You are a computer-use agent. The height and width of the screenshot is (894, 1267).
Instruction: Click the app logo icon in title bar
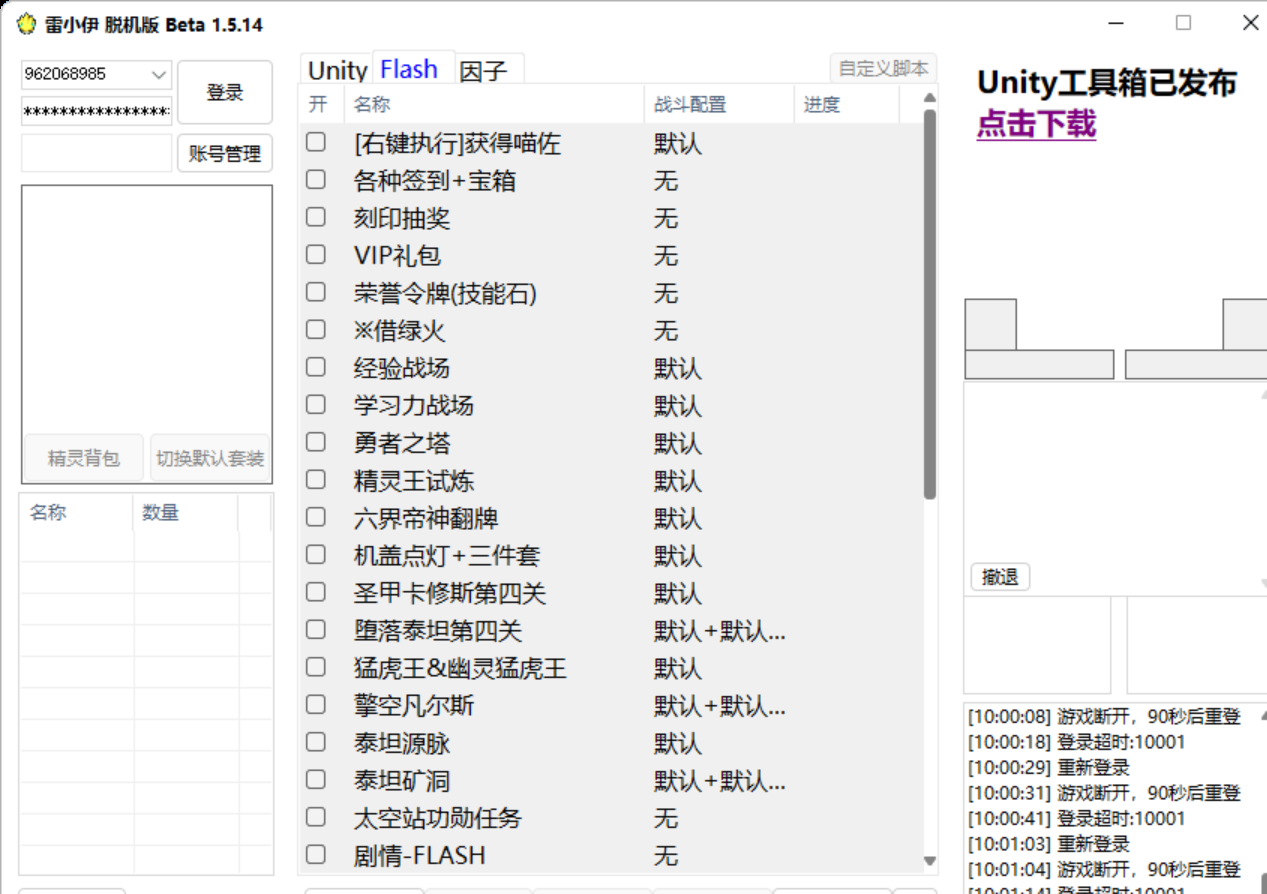click(26, 24)
